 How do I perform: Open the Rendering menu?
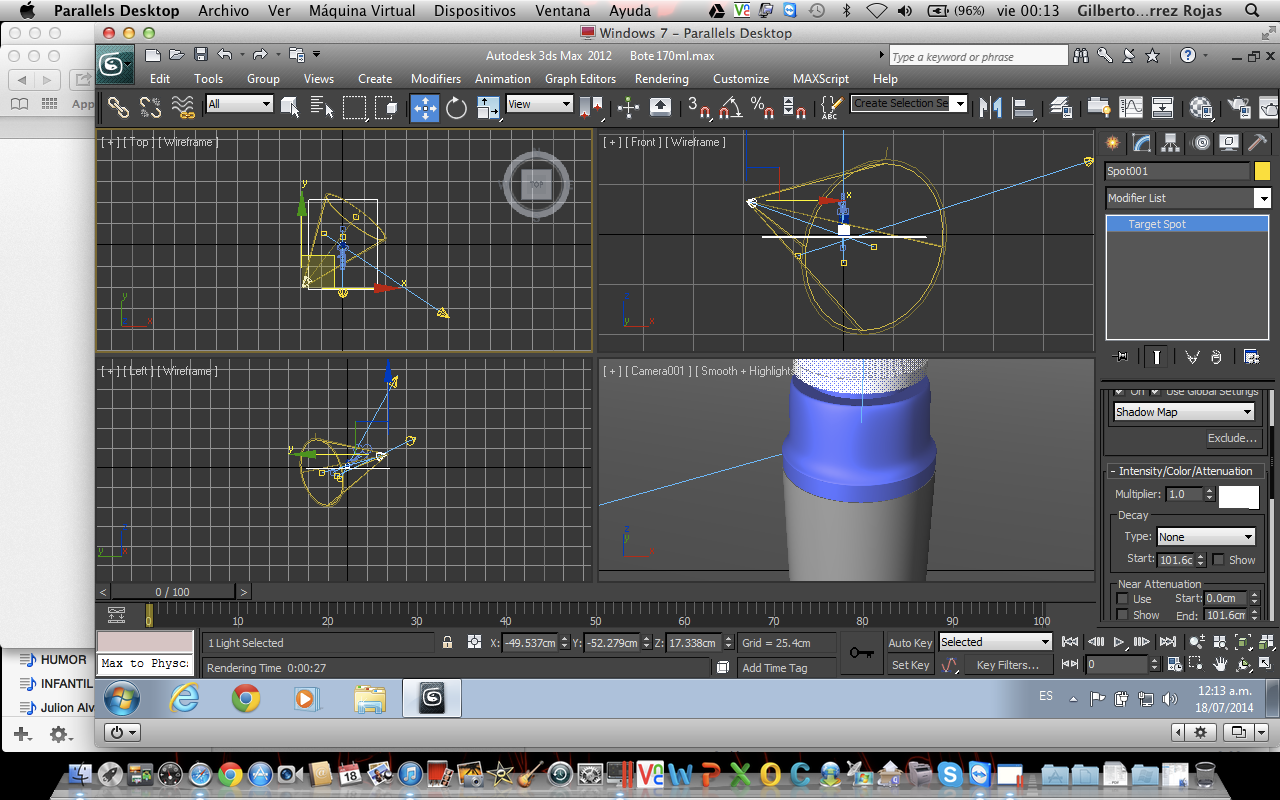(x=662, y=79)
